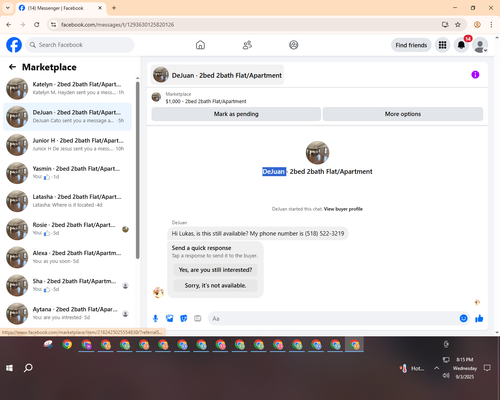Click the taskbar volume speaker icon
The width and height of the screenshot is (500, 400).
click(x=446, y=376)
